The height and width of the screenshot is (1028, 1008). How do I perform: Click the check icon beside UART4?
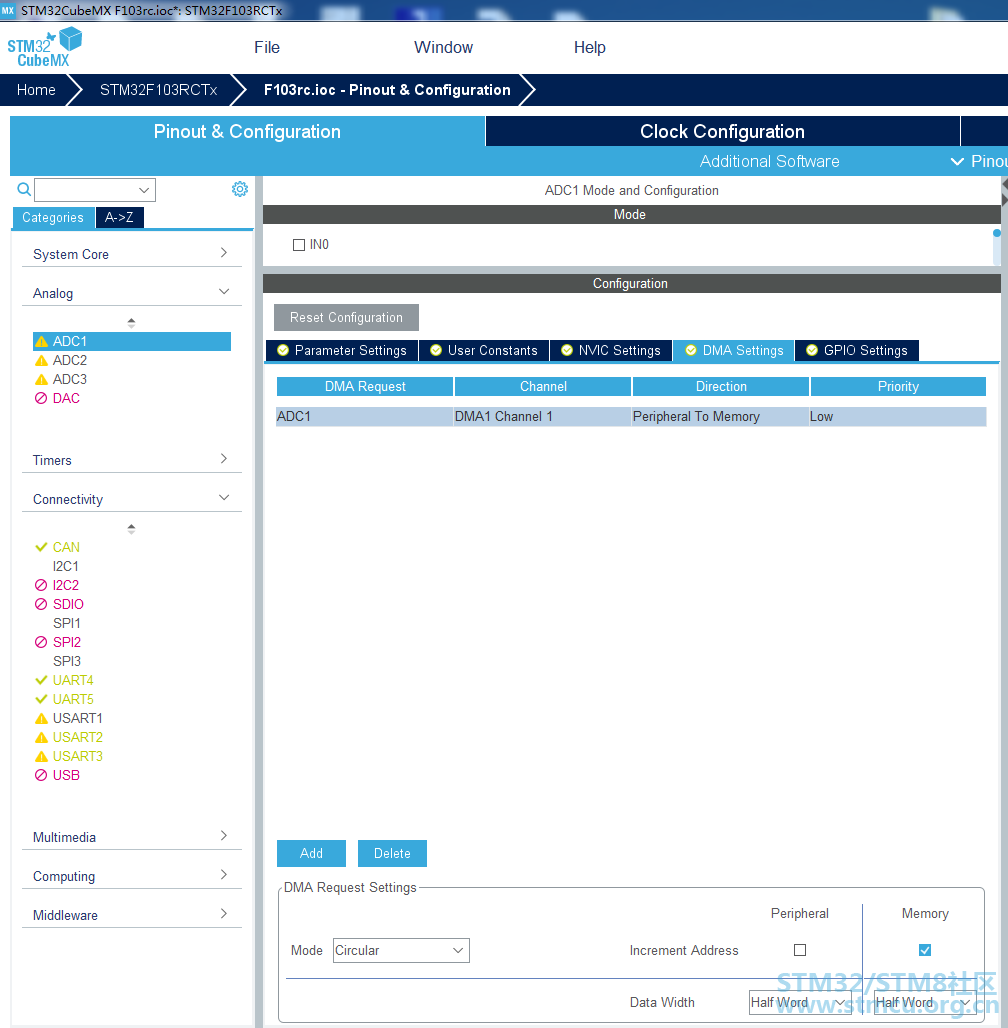(x=41, y=680)
